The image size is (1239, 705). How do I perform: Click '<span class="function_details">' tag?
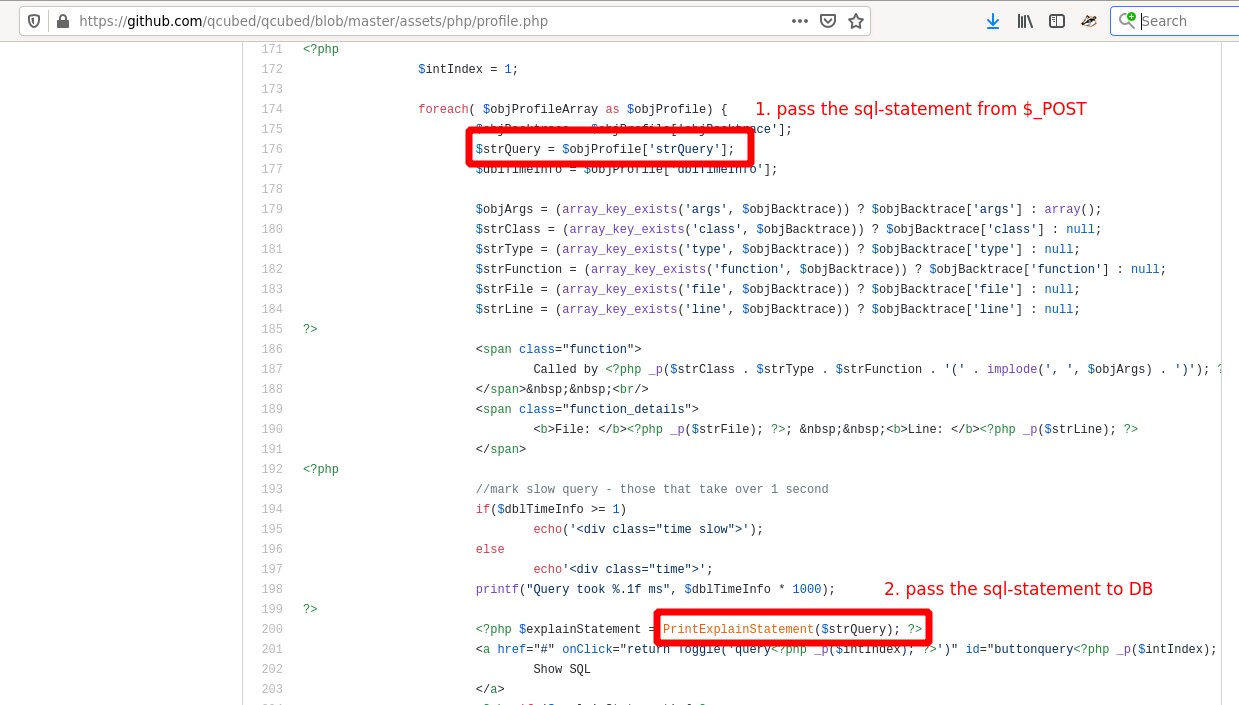click(587, 409)
